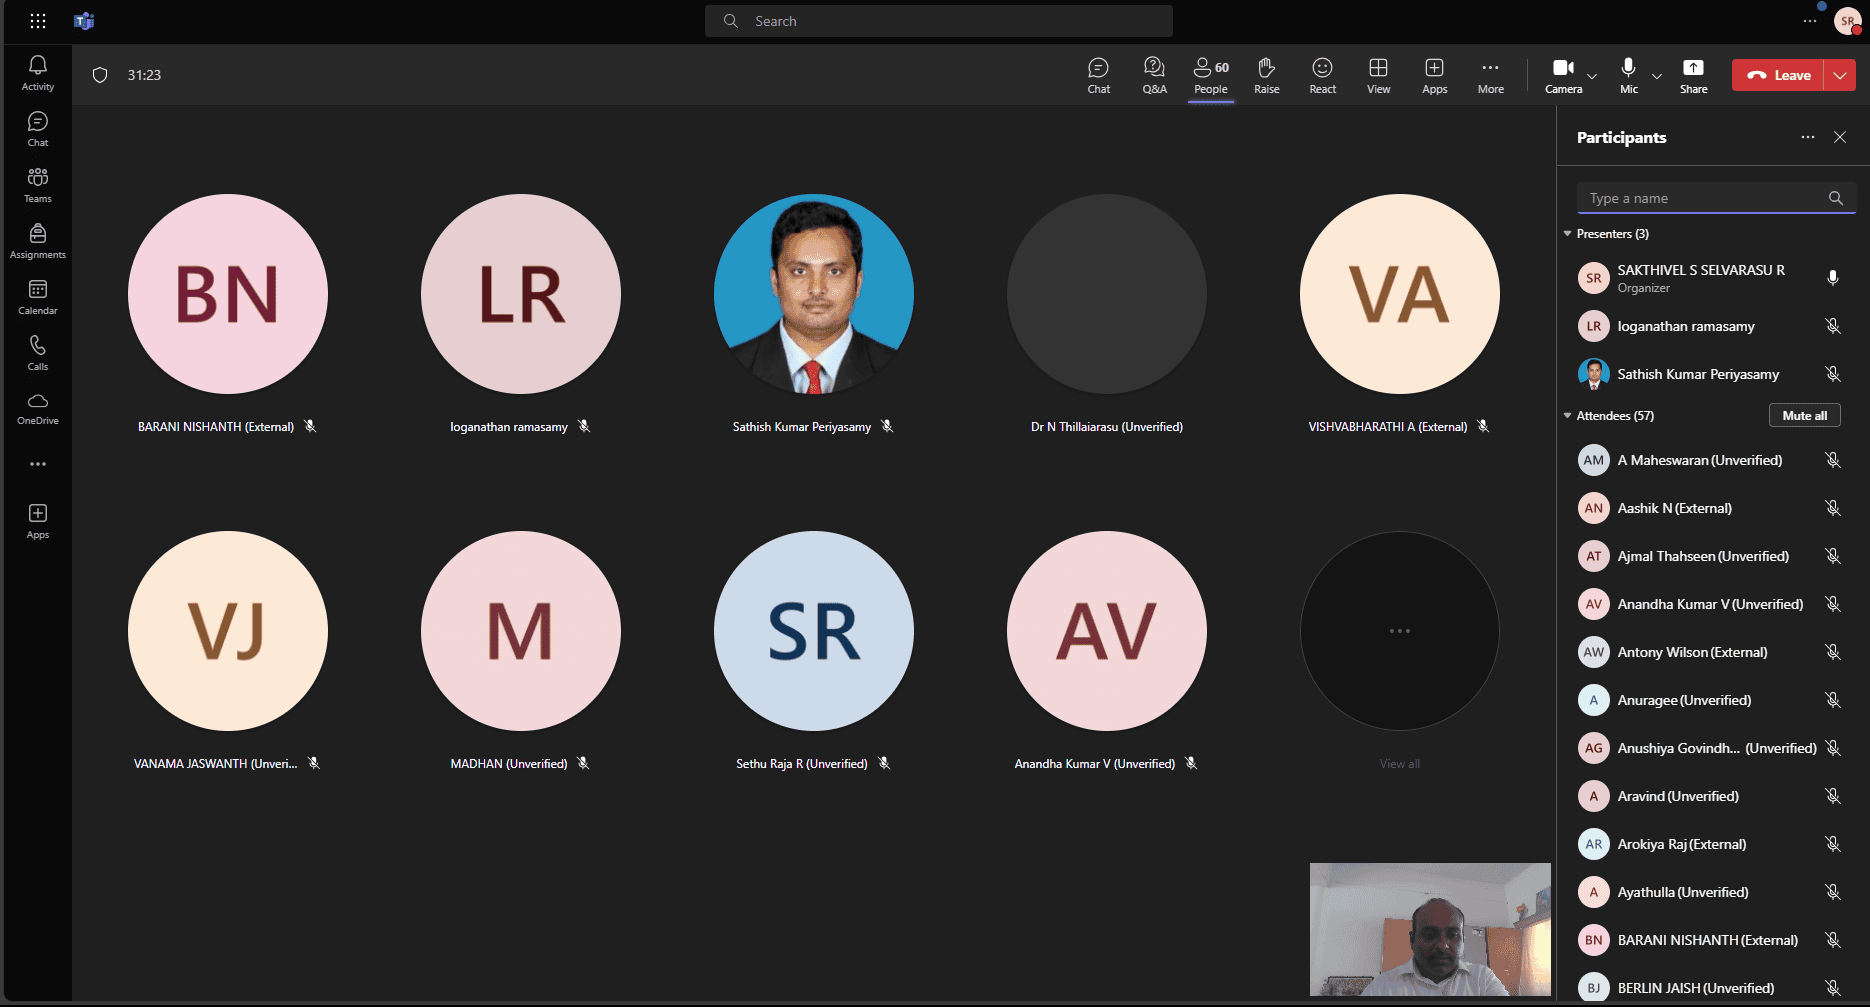Screen dimensions: 1870x1007
Task: Open the Assignments app in sidebar
Action: (x=38, y=241)
